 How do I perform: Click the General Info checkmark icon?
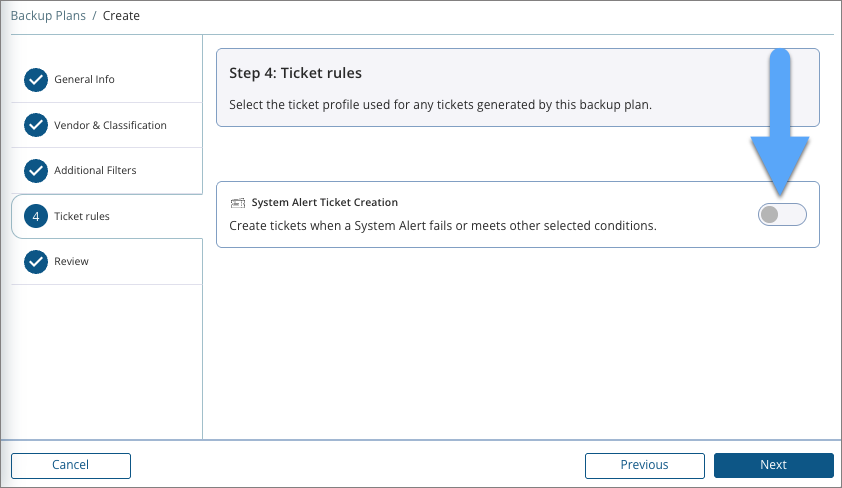[x=36, y=80]
